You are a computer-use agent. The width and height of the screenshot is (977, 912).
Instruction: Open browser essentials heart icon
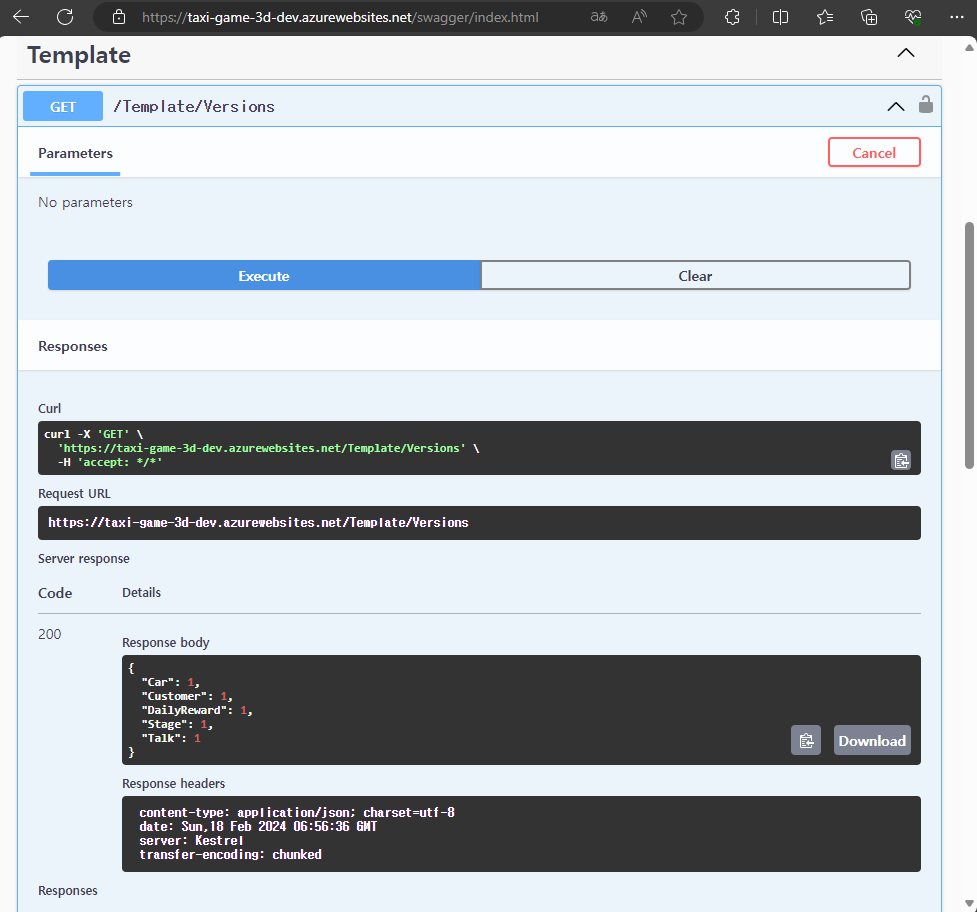(913, 17)
